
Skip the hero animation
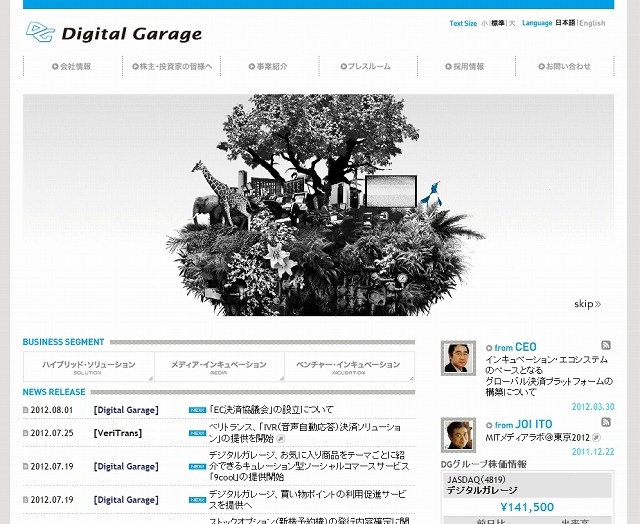pyautogui.click(x=587, y=304)
